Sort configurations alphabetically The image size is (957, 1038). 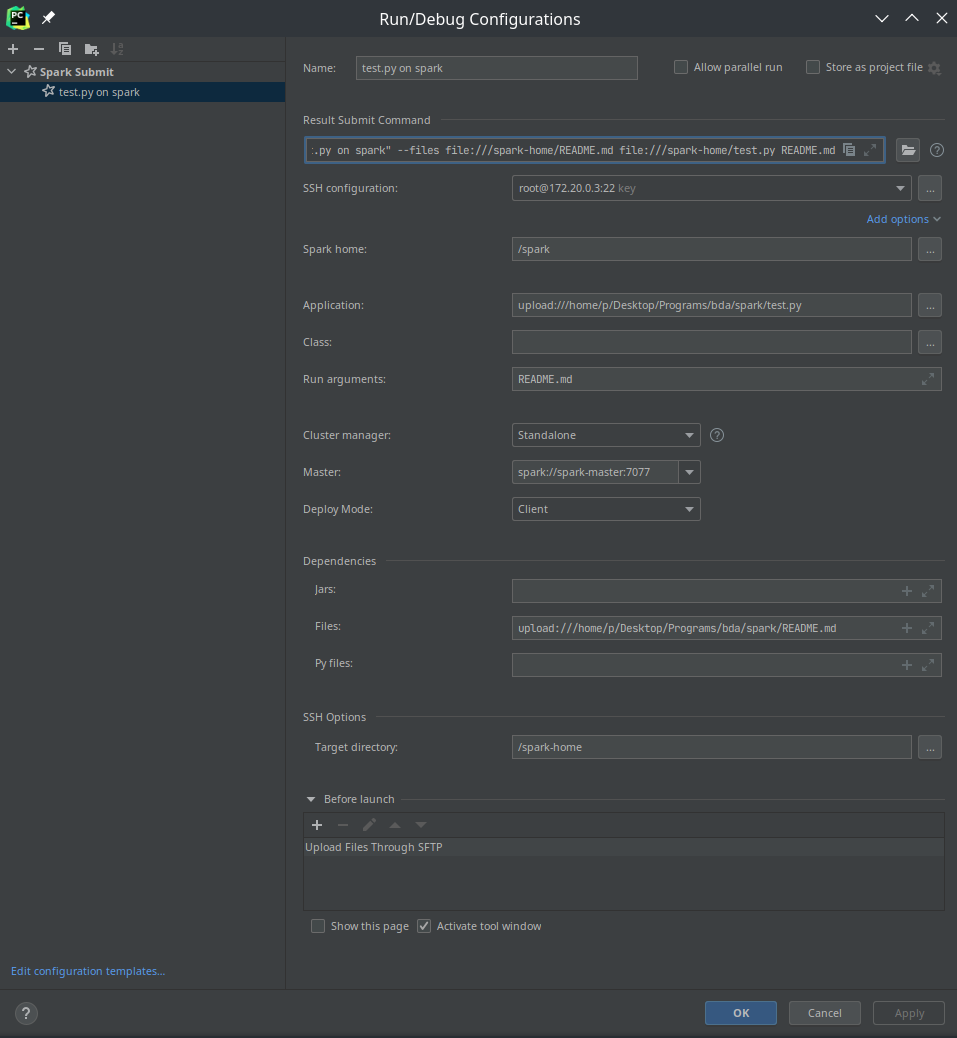pos(117,49)
